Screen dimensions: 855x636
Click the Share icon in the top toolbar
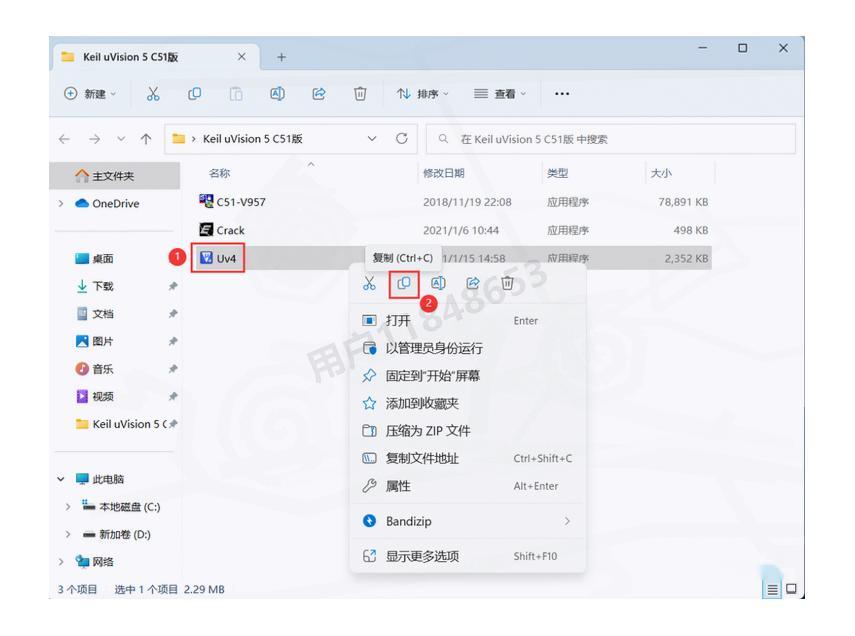click(319, 94)
